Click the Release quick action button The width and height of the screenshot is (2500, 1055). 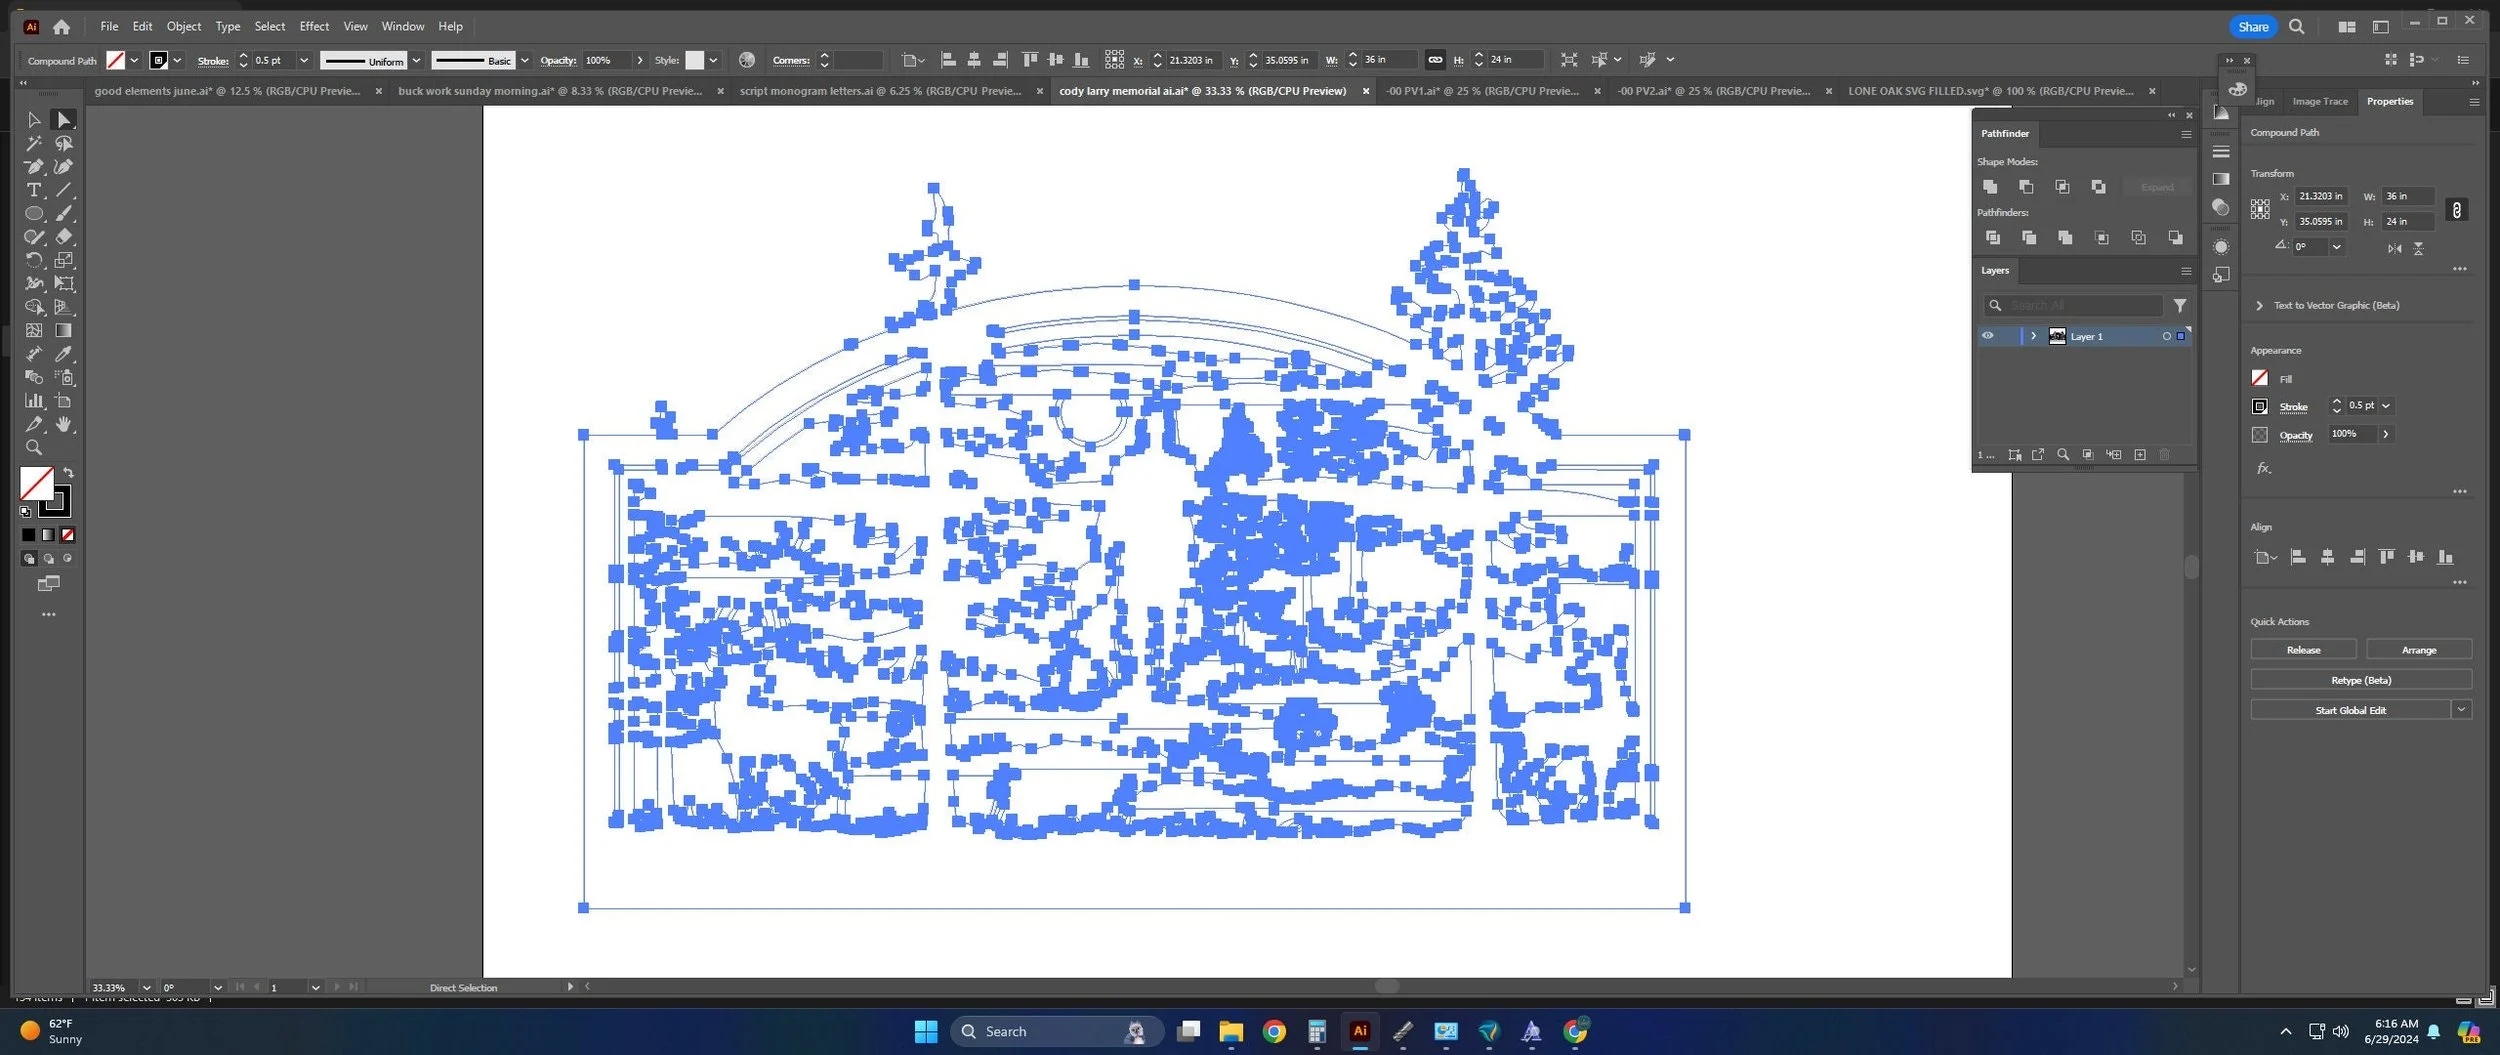coord(2303,650)
